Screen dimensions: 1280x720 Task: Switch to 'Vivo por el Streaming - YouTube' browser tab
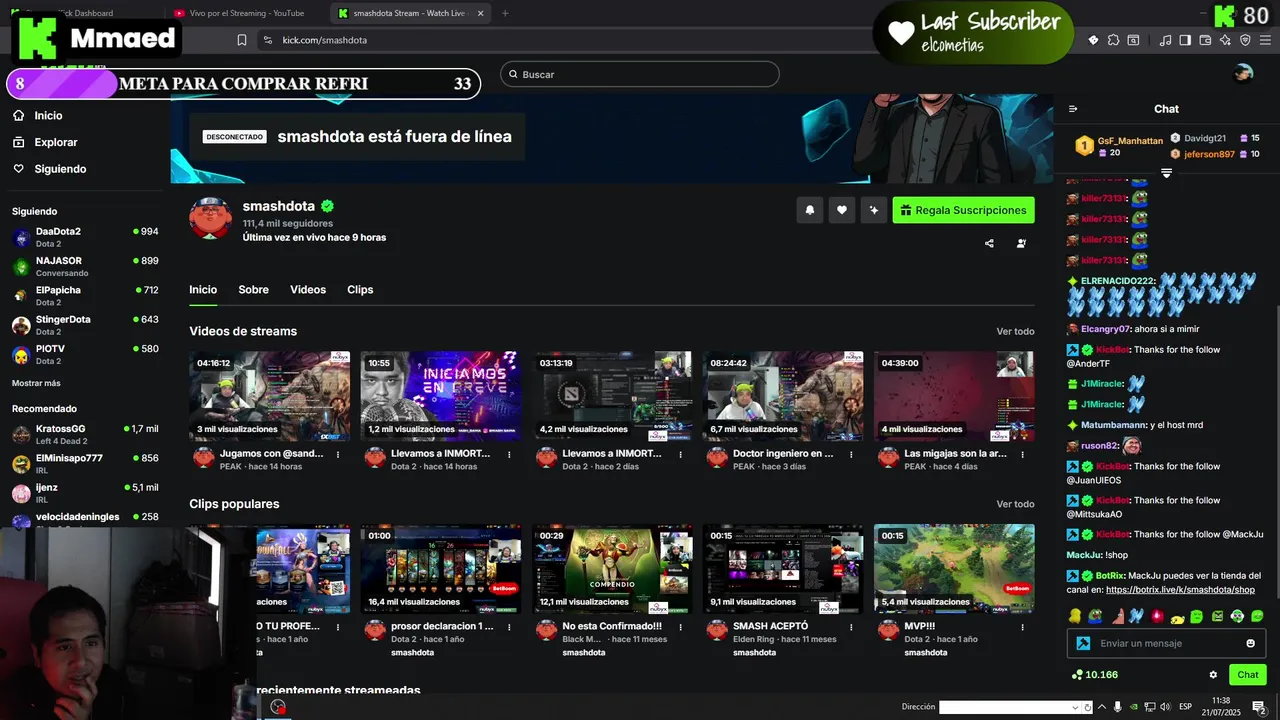(247, 13)
